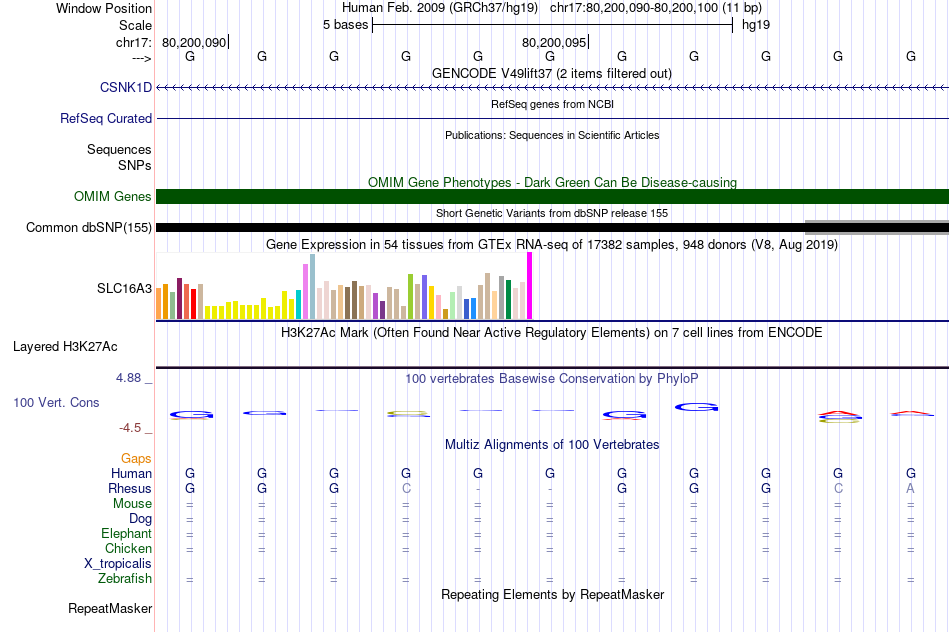Click the Sequences label on the left
The image size is (950, 632).
pos(119,149)
